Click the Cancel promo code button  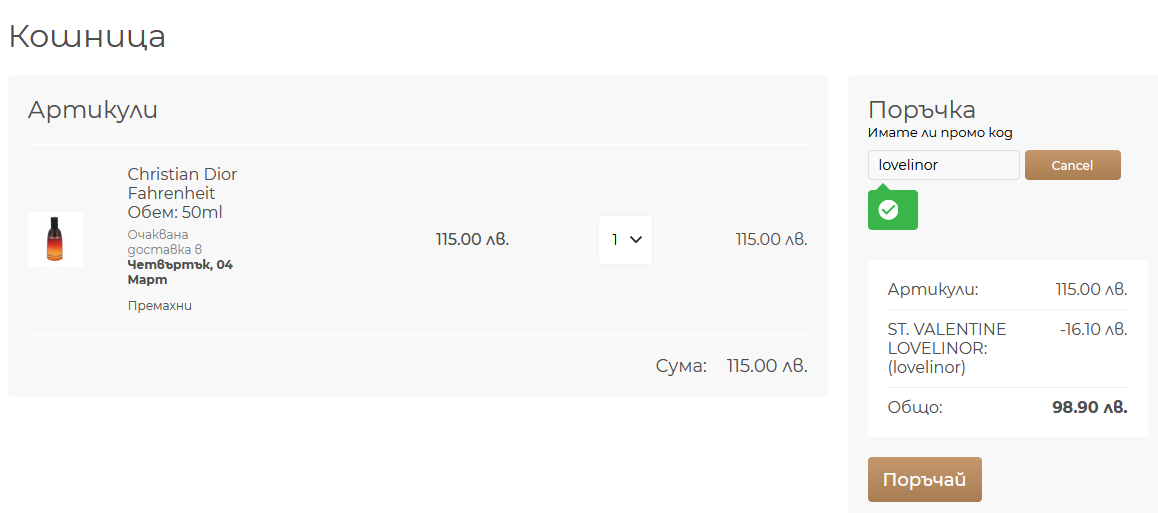pos(1072,165)
